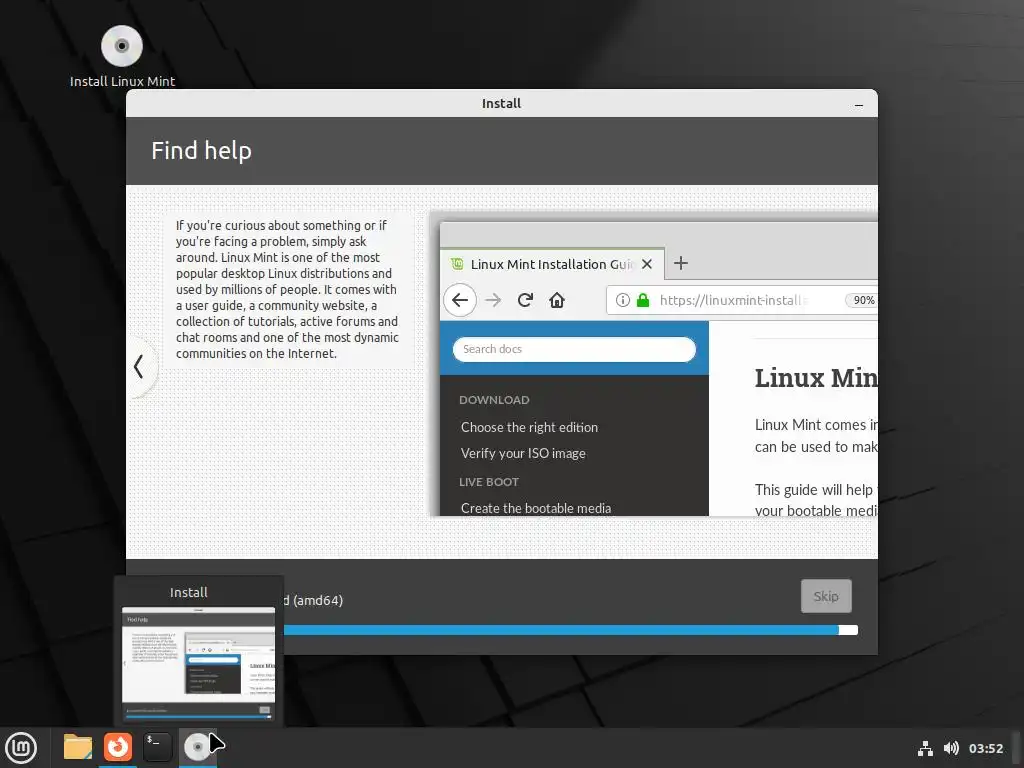1024x768 pixels.
Task: Click the paragraph starting 'If you're curious about something'
Action: tap(287, 289)
